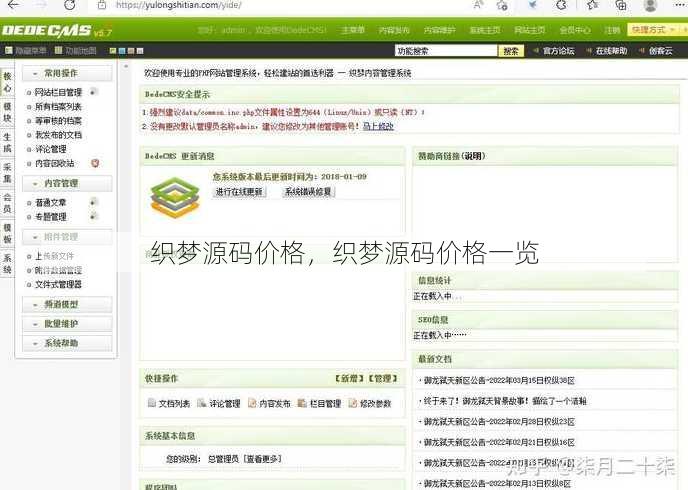688x490 pixels.
Task: Open 会员中心 in the top navigation
Action: pyautogui.click(x=575, y=30)
